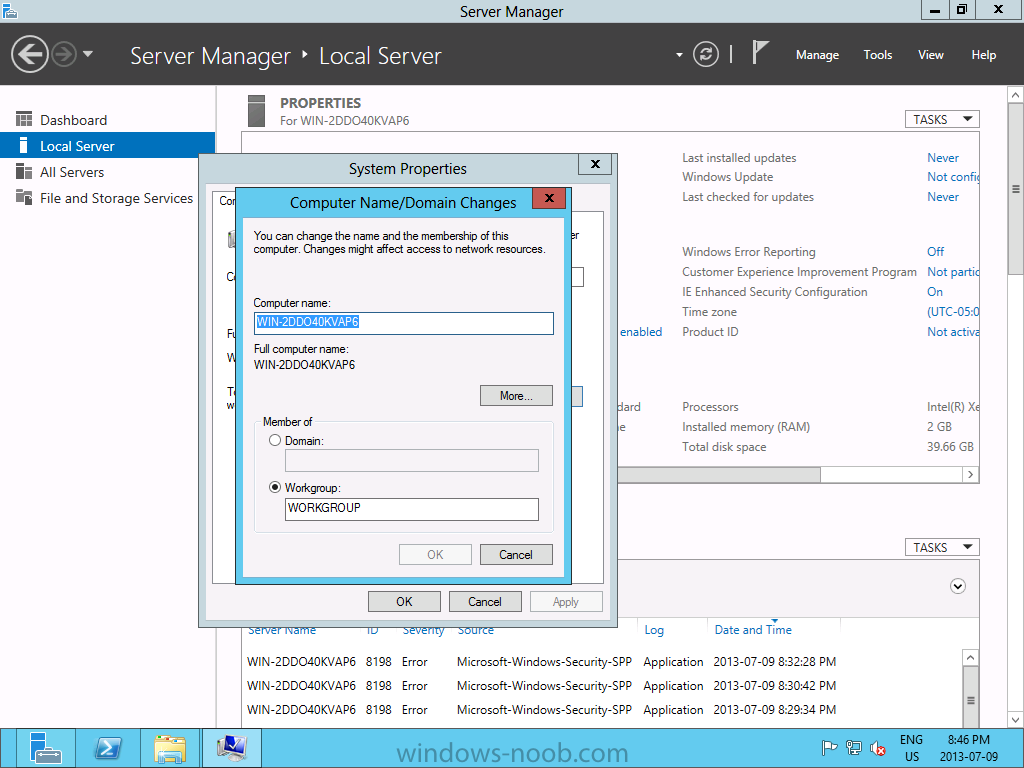Open the navigation history dropdown arrow

[88, 54]
